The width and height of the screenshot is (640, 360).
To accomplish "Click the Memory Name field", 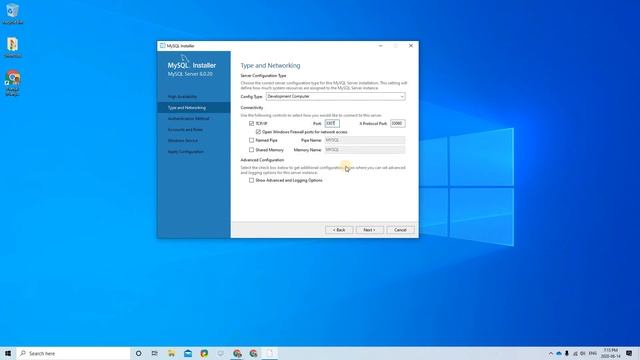I will tap(365, 150).
